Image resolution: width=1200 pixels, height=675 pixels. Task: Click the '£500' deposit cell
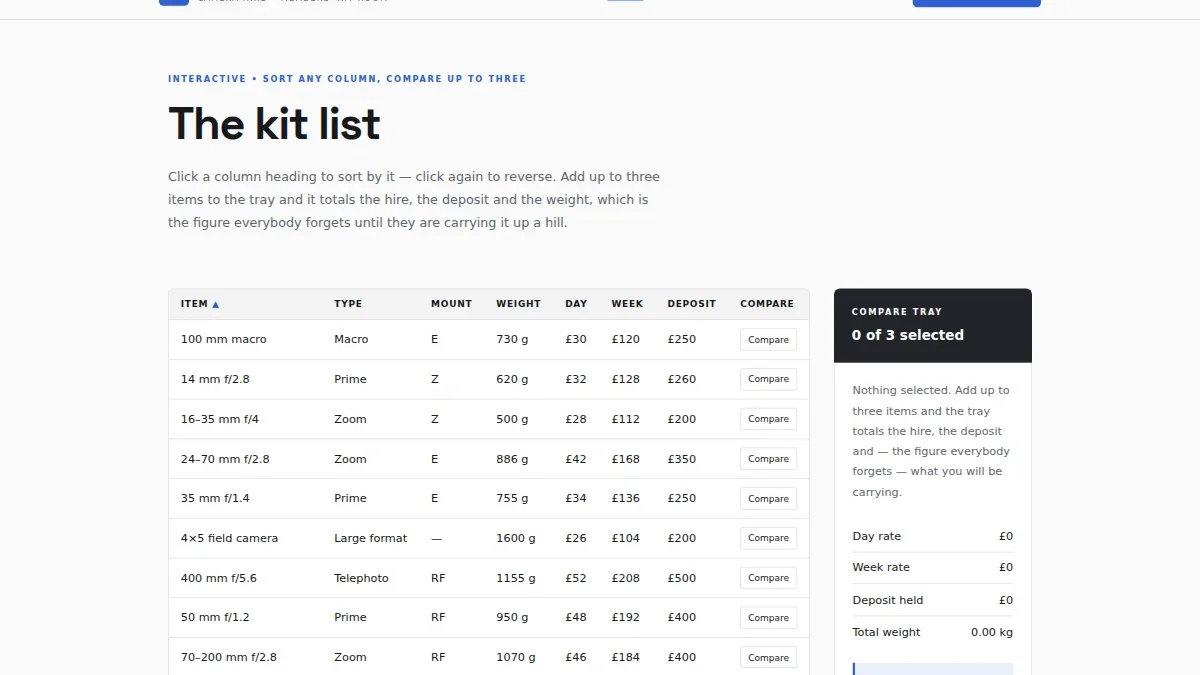682,578
